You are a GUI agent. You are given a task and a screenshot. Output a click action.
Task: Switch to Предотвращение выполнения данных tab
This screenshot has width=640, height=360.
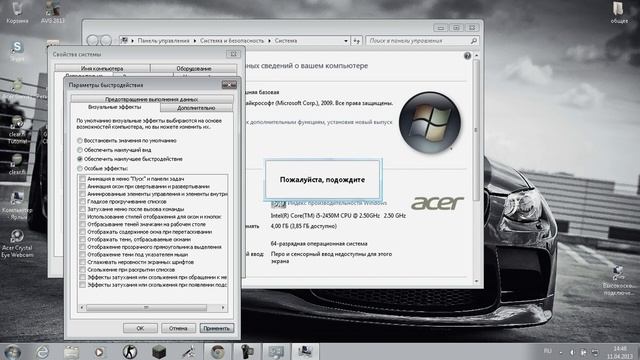pyautogui.click(x=152, y=99)
